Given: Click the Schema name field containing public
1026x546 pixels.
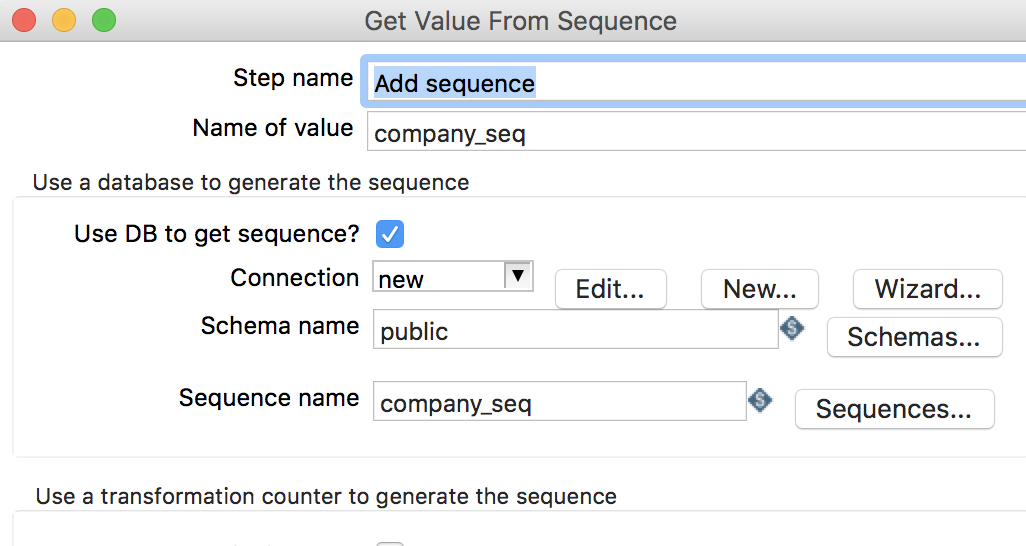Looking at the screenshot, I should 575,331.
